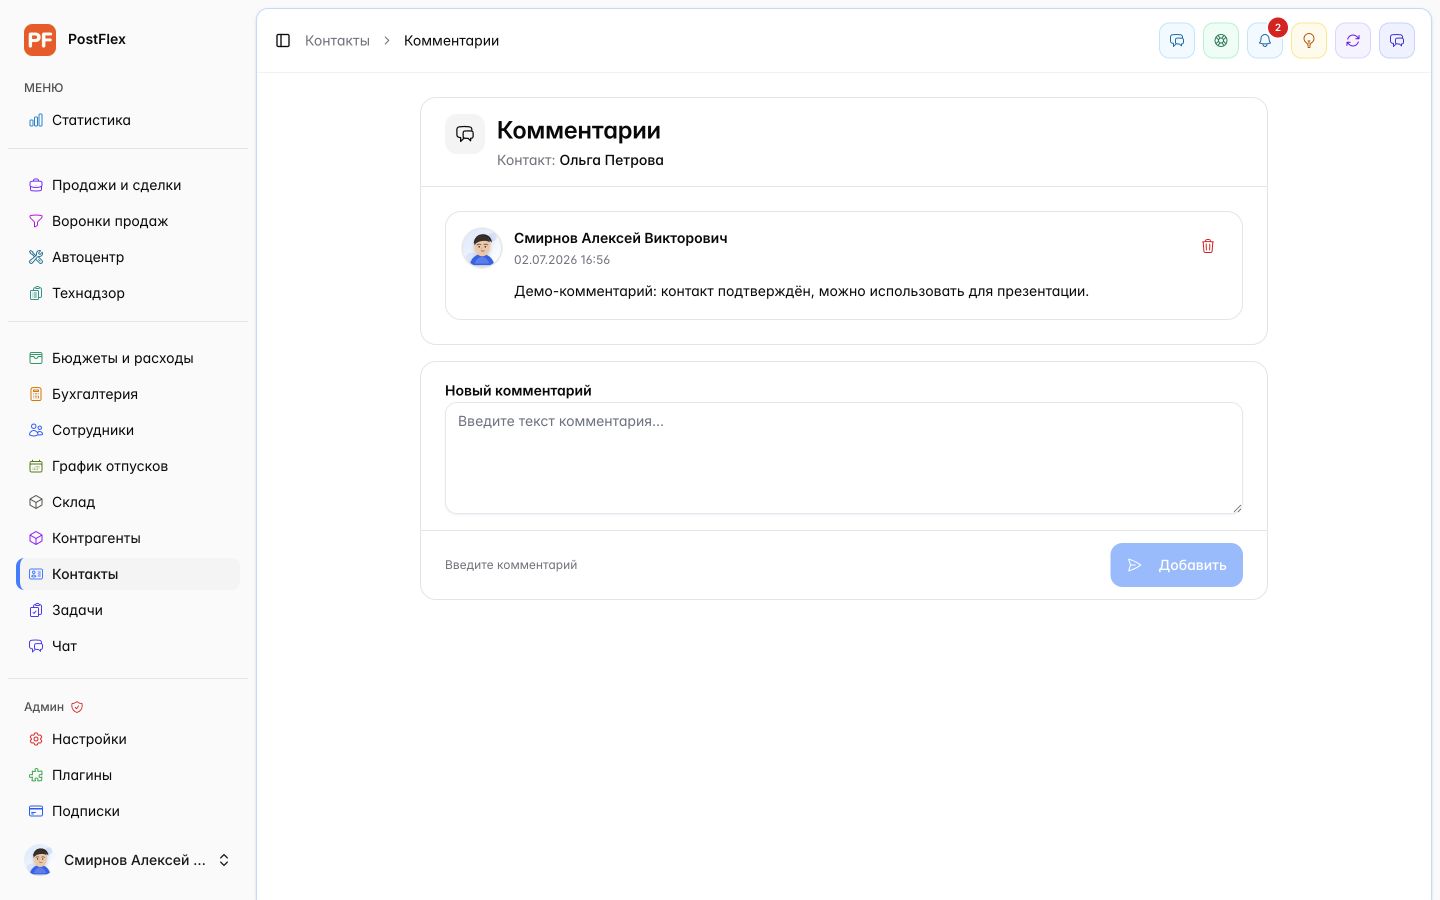Image resolution: width=1440 pixels, height=900 pixels.
Task: Expand the user account menu chevrons
Action: pos(224,860)
